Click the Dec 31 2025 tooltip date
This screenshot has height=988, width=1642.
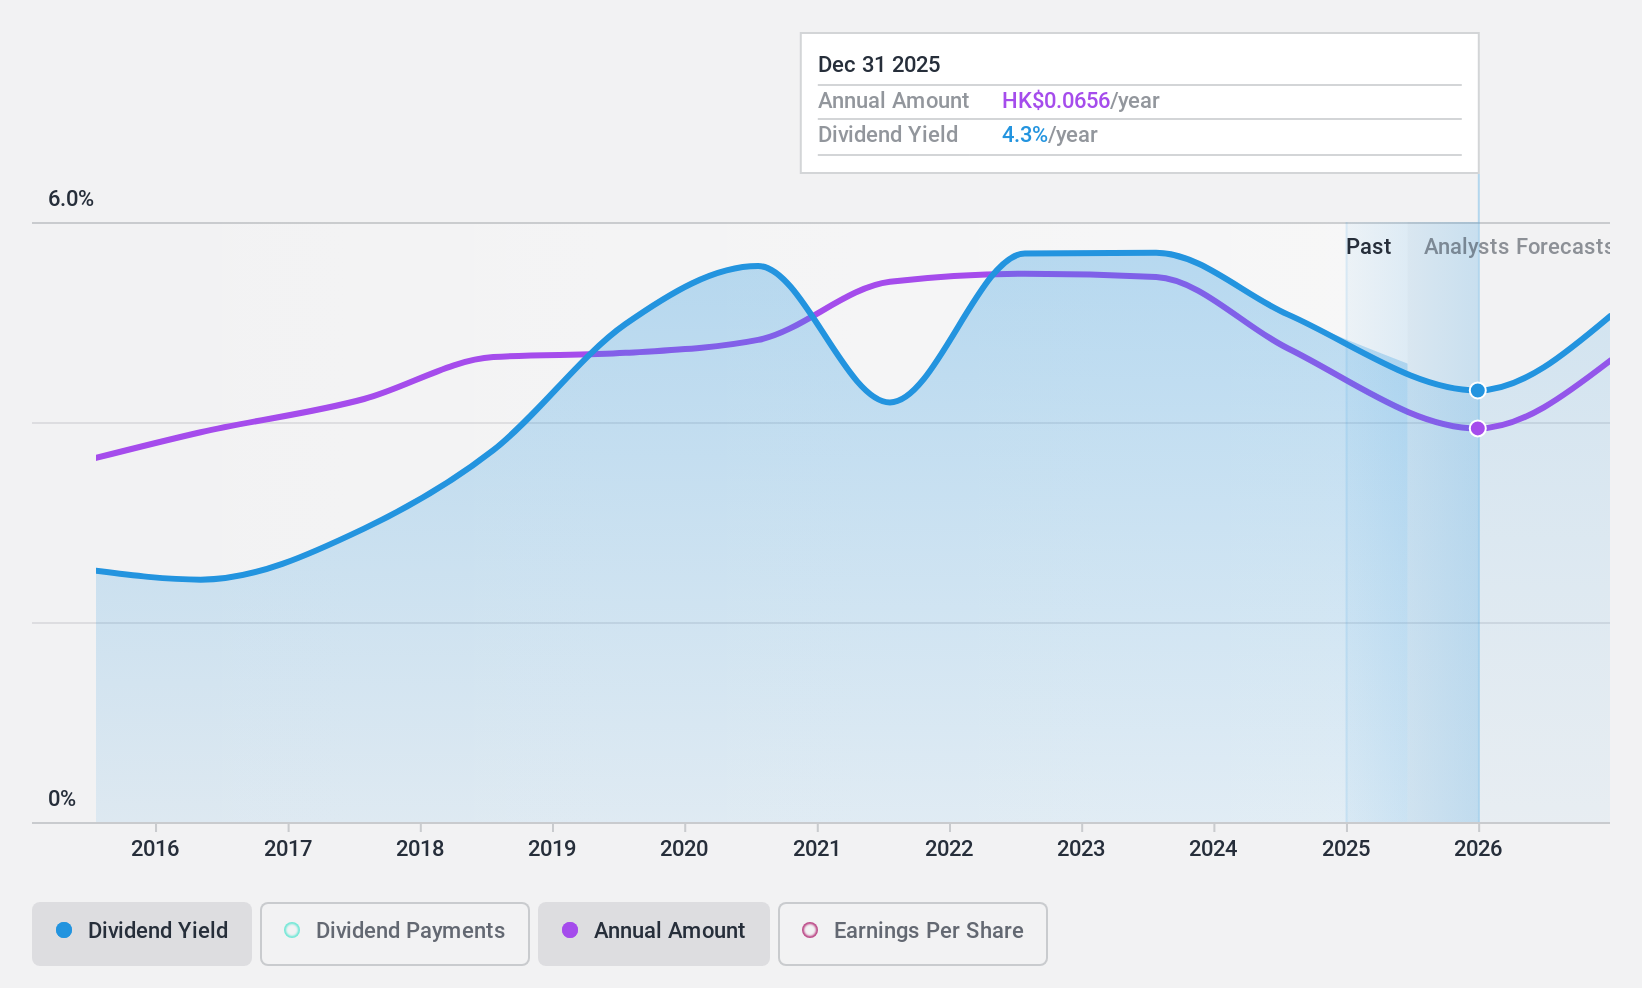[879, 65]
